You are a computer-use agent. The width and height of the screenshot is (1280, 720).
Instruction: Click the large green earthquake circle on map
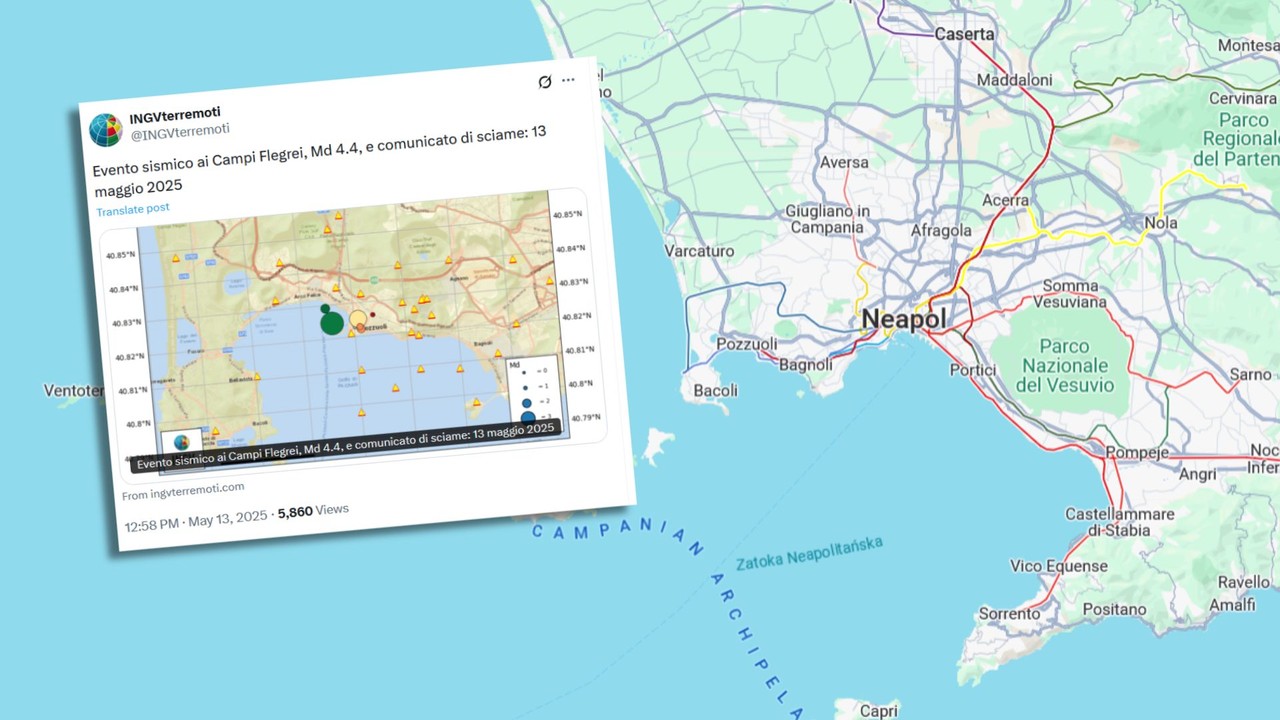332,323
